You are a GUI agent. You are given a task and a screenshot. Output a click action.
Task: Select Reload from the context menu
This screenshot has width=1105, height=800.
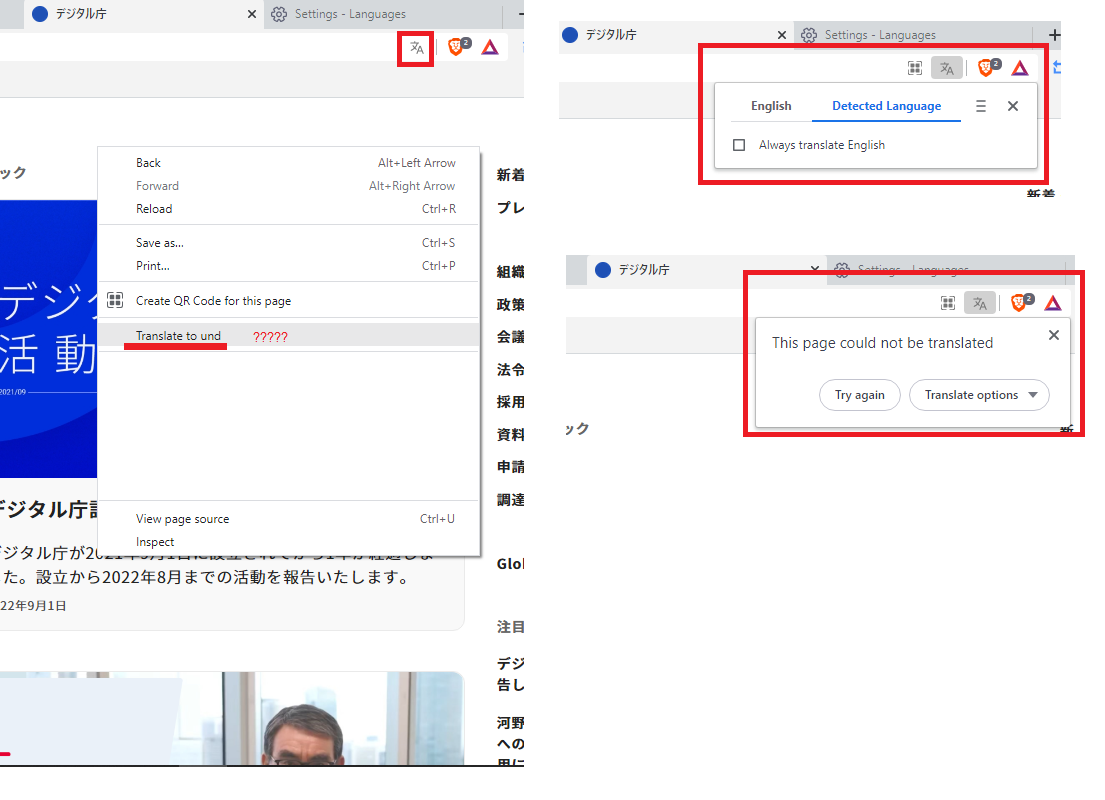(x=154, y=208)
